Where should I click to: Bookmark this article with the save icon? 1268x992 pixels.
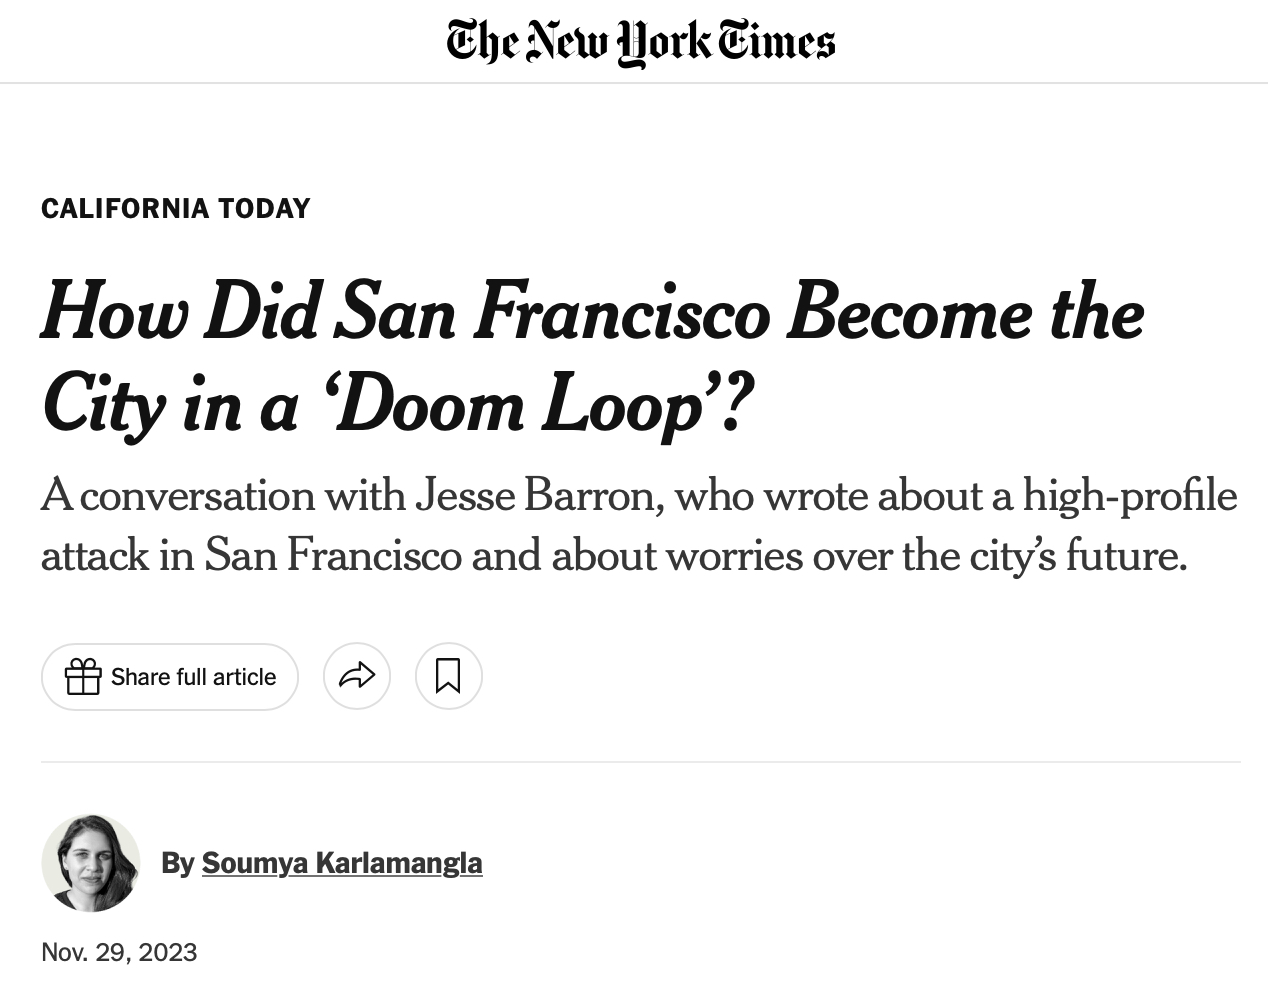[x=448, y=677]
